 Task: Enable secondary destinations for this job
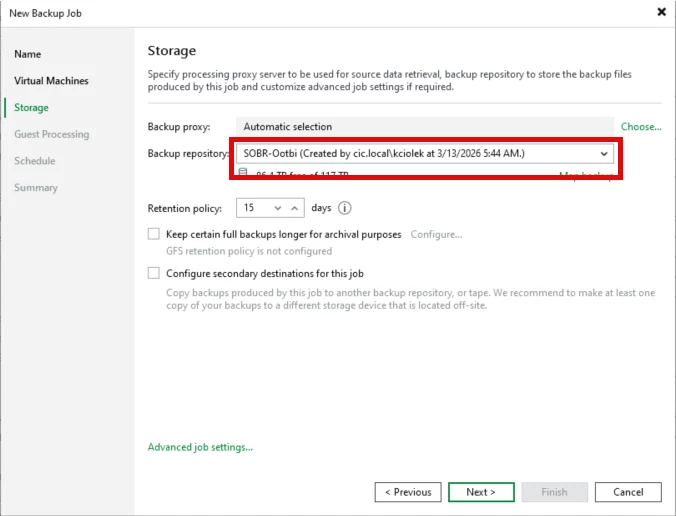click(154, 273)
